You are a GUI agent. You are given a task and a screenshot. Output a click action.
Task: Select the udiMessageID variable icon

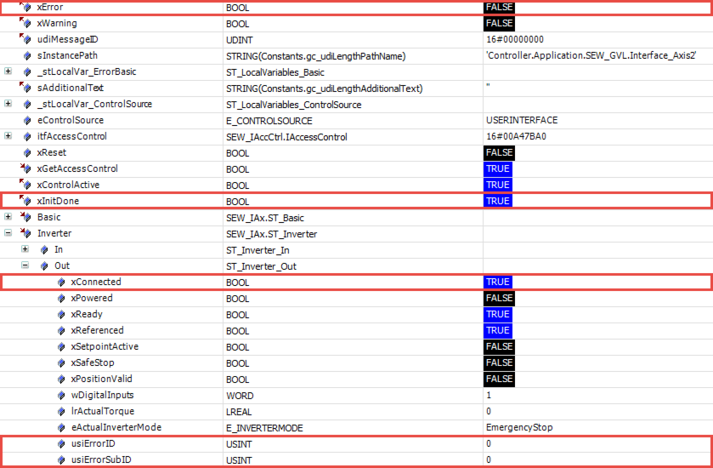(26, 39)
